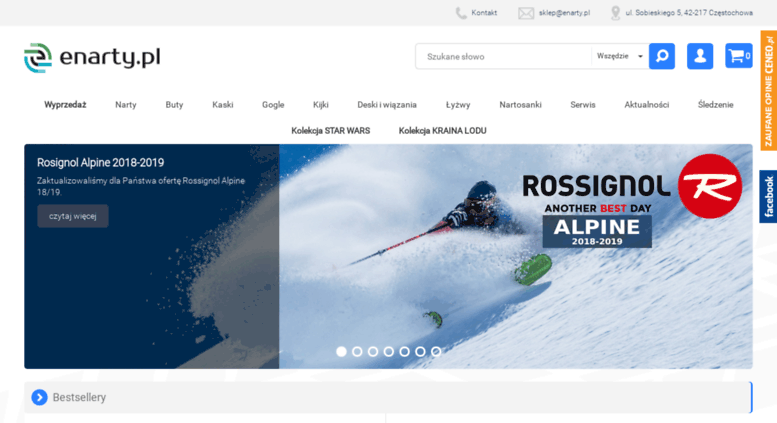Open the Wyprzedaż menu
Viewport: 777px width, 423px height.
click(65, 105)
